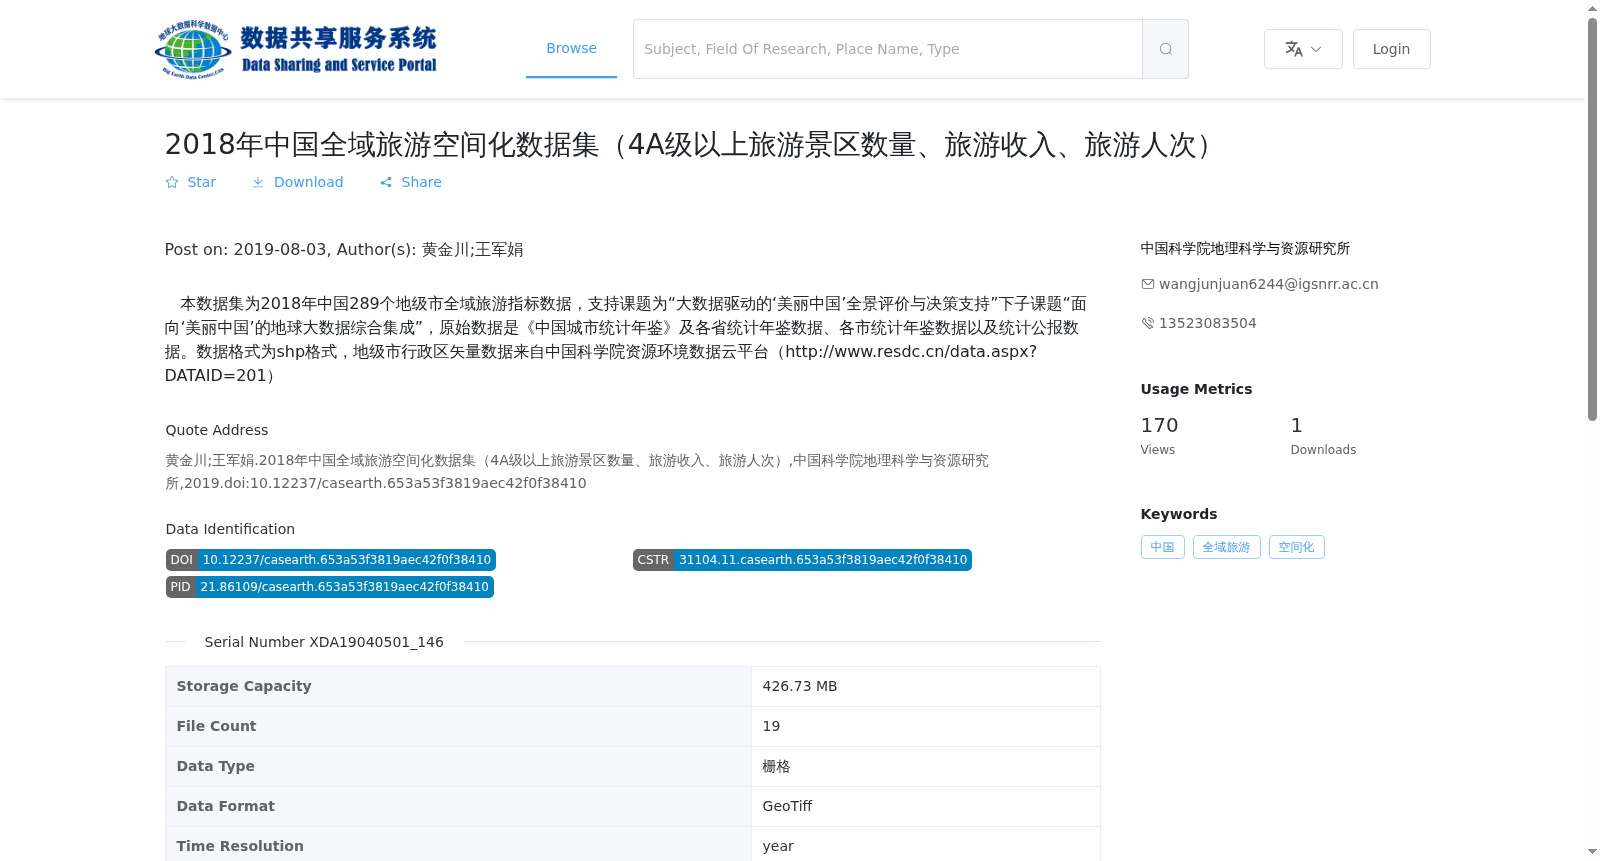The width and height of the screenshot is (1600, 861).
Task: Click the 中国科学院地理科学与资源研究所 organization name
Action: [x=1245, y=248]
